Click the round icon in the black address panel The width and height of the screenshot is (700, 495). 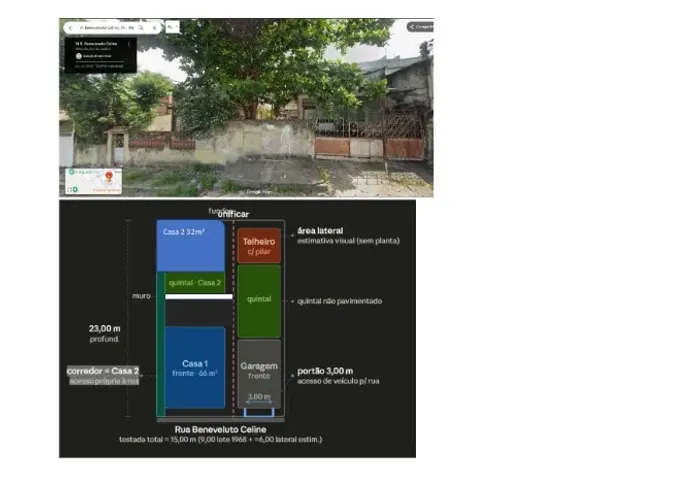point(79,56)
